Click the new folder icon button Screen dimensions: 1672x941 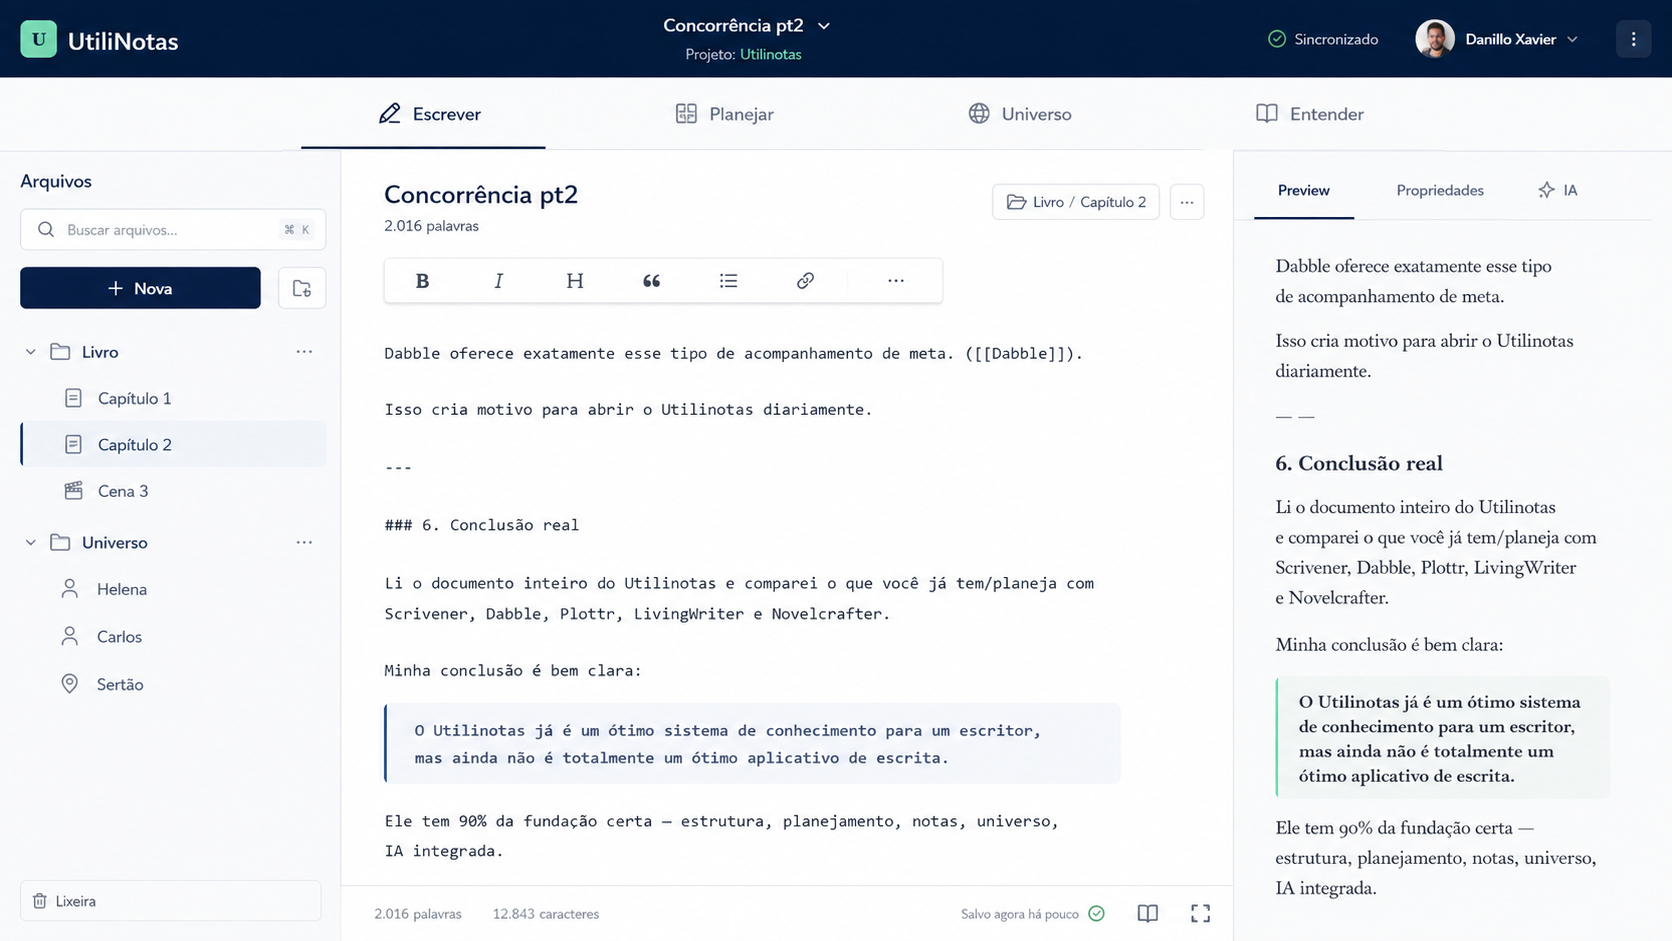coord(302,288)
